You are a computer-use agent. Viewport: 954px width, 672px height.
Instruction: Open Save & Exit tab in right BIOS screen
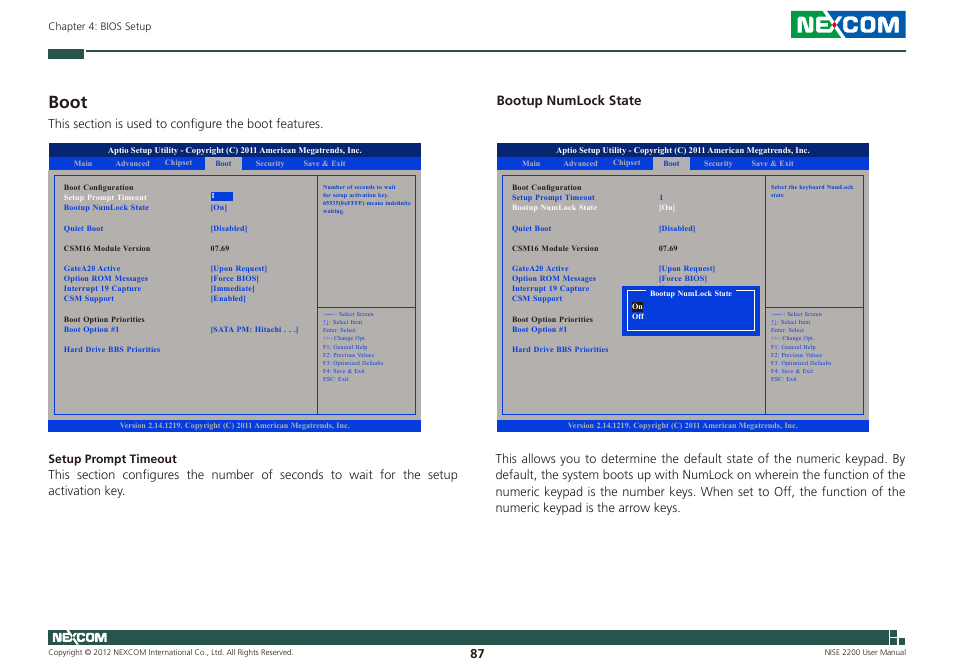tap(772, 164)
